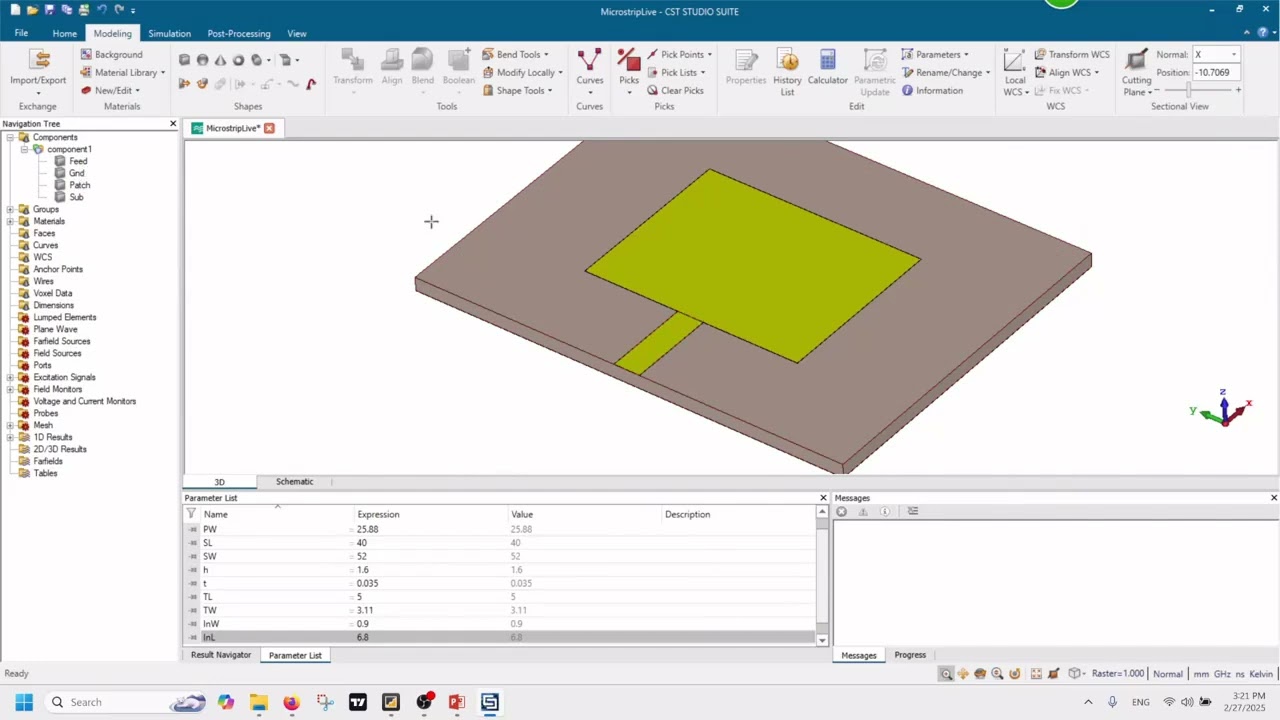Collapse the Components tree node
1280x720 pixels.
[11, 137]
